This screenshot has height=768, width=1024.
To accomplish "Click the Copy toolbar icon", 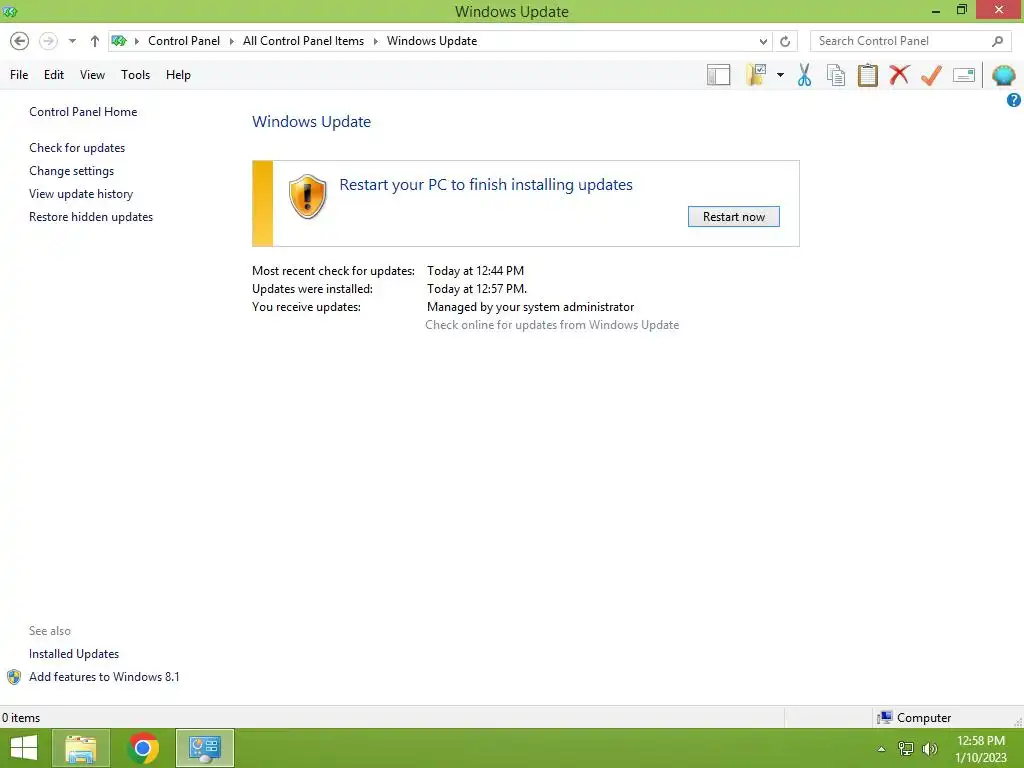I will pos(836,75).
